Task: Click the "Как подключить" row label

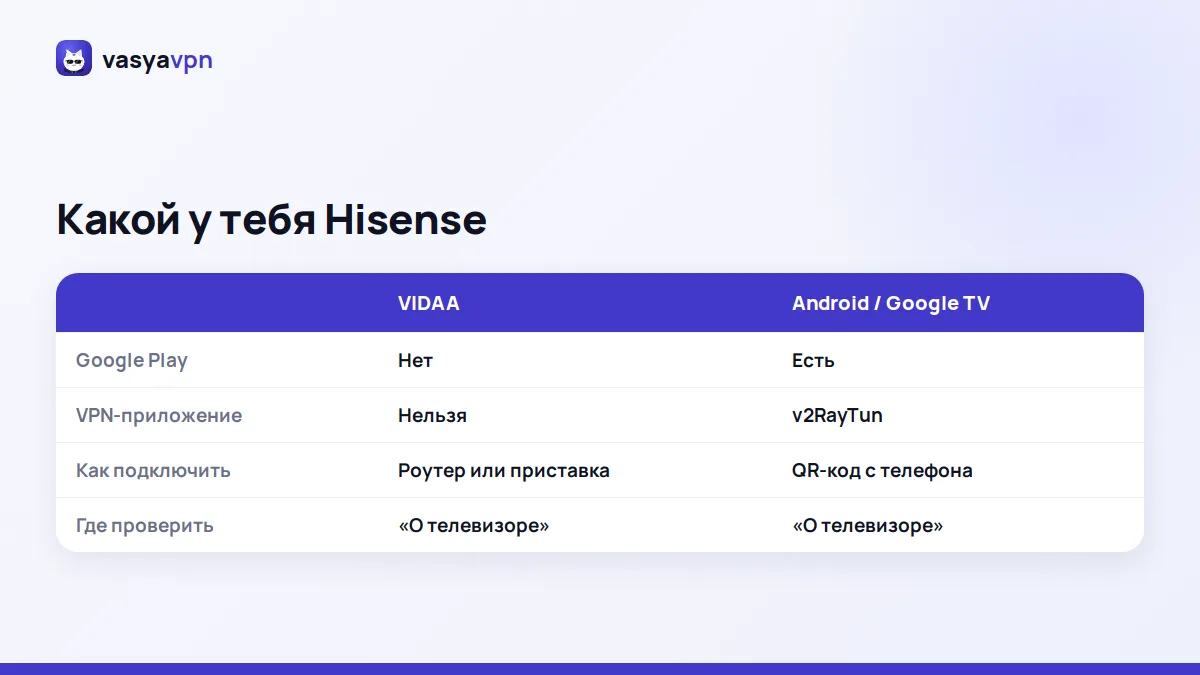Action: pos(153,470)
